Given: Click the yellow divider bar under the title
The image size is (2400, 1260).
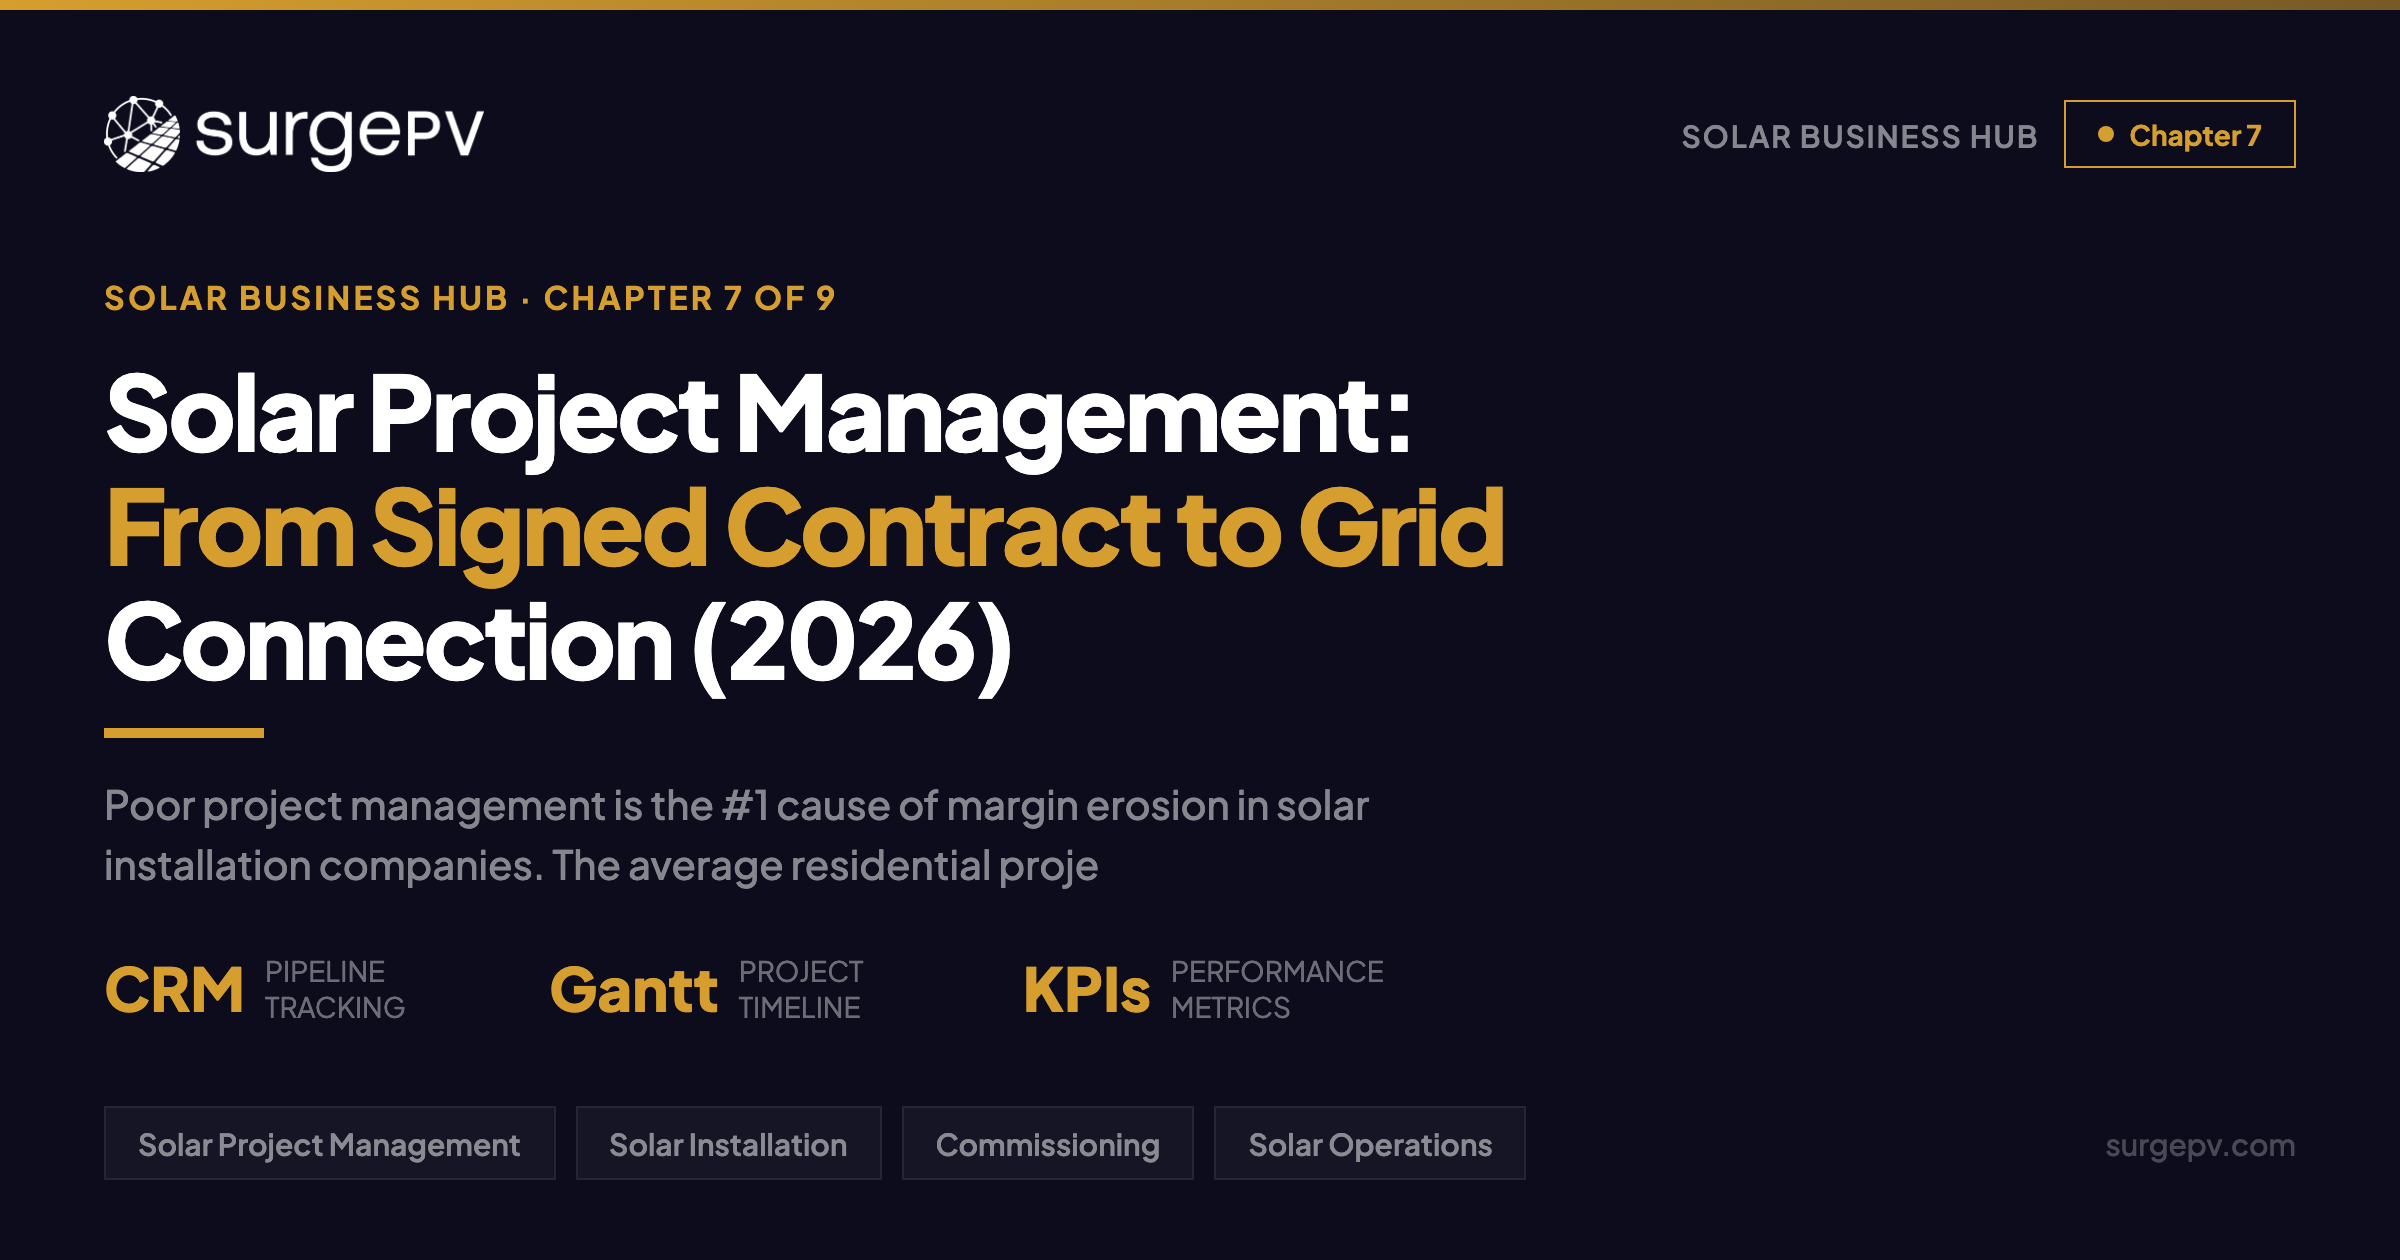Looking at the screenshot, I should 182,733.
